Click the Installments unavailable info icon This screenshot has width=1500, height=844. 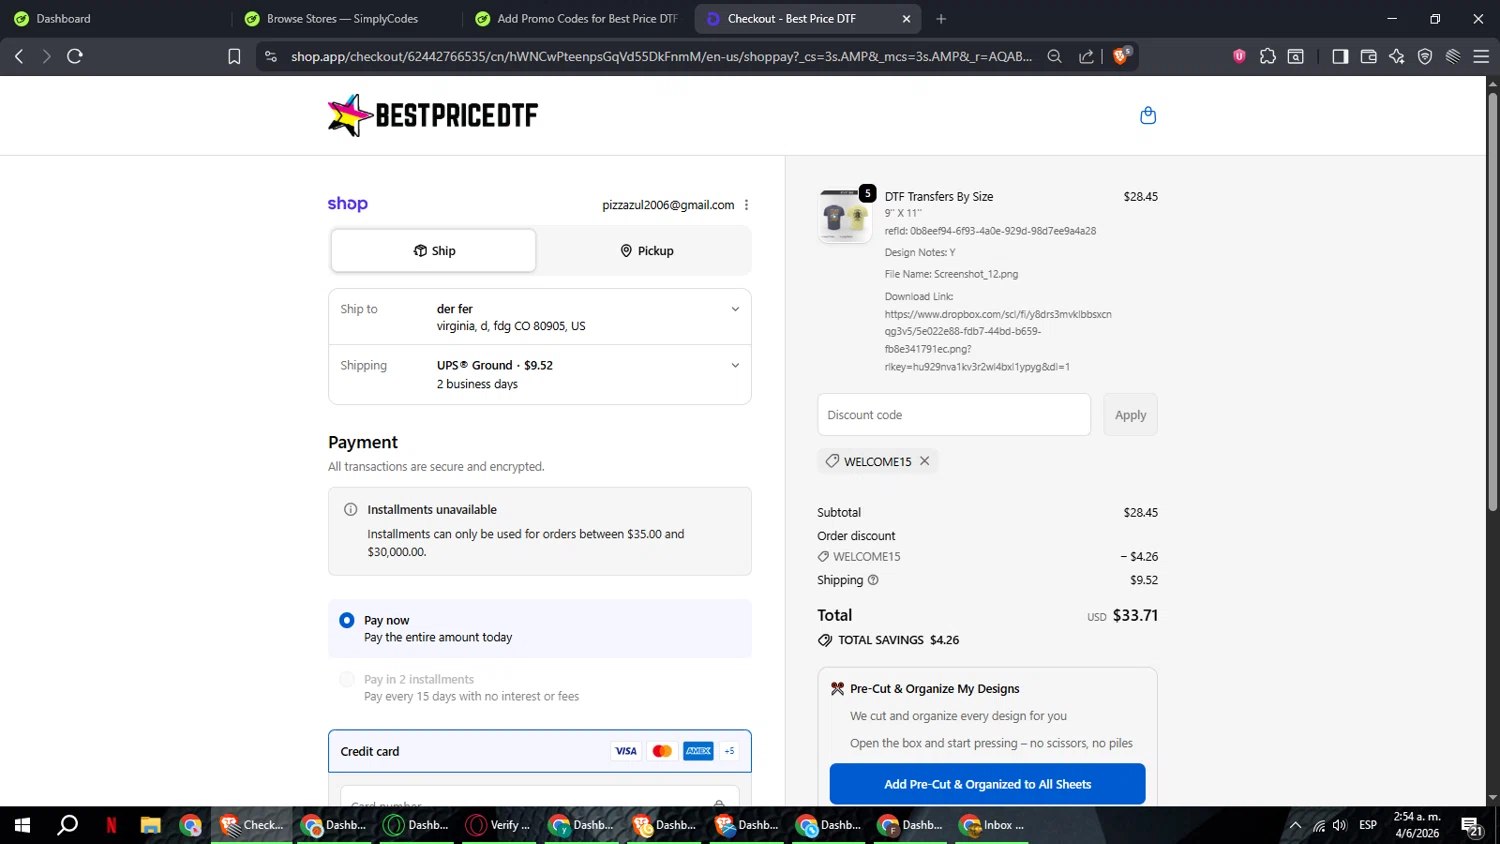(x=351, y=510)
